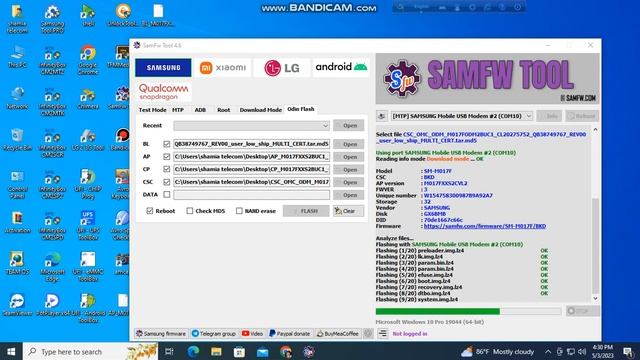Click the Clear button
Viewport: 640px width, 360px height.
tap(348, 211)
